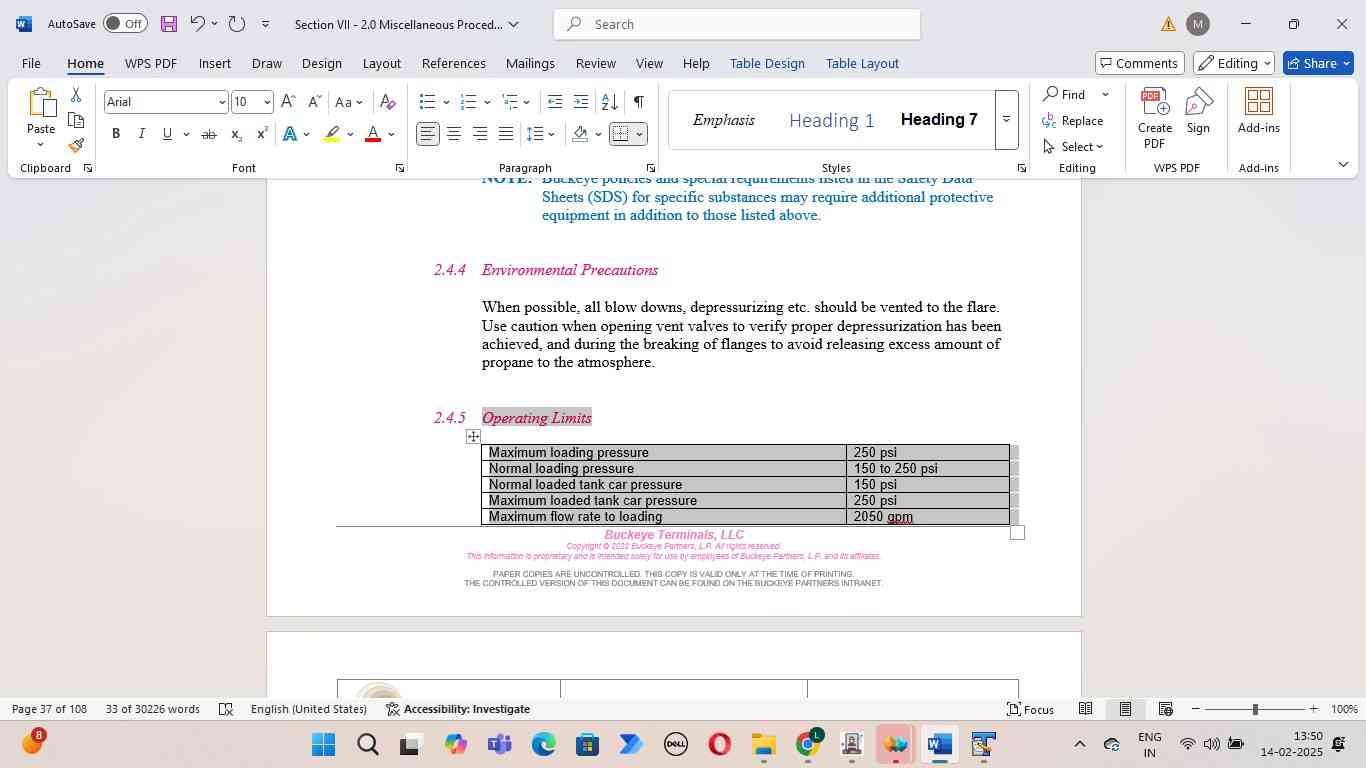This screenshot has width=1366, height=768.
Task: Toggle Italic formatting
Action: tap(141, 134)
